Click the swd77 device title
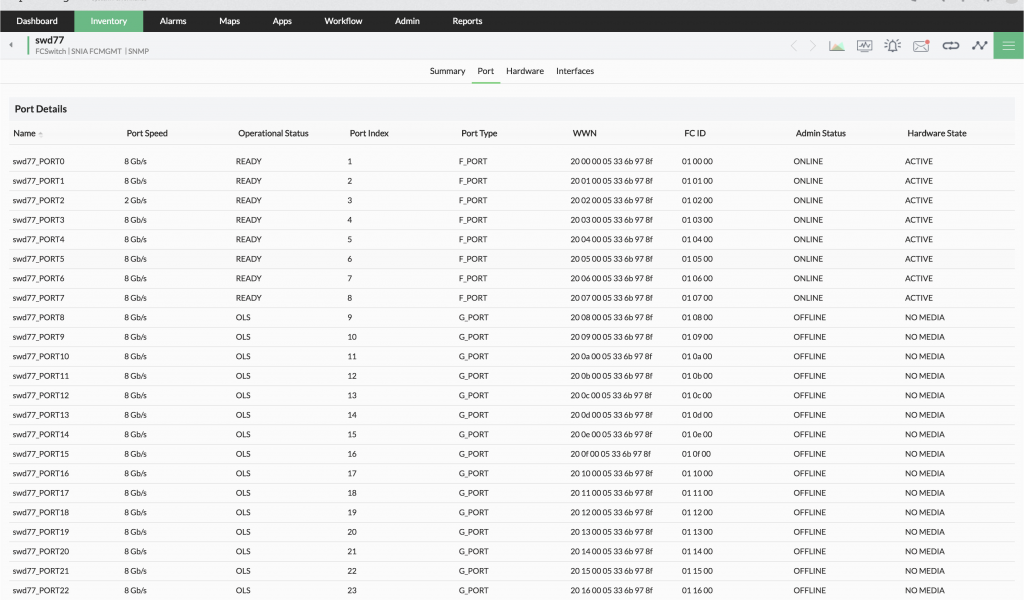This screenshot has height=600, width=1024. pyautogui.click(x=50, y=40)
